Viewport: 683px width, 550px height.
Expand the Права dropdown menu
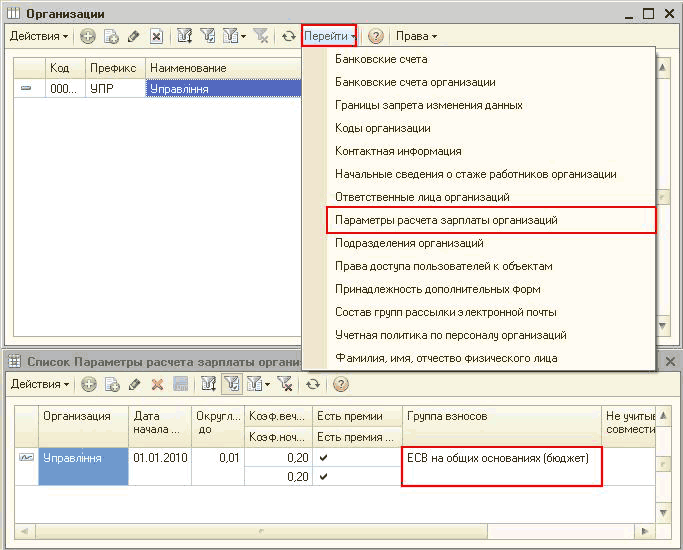[416, 36]
